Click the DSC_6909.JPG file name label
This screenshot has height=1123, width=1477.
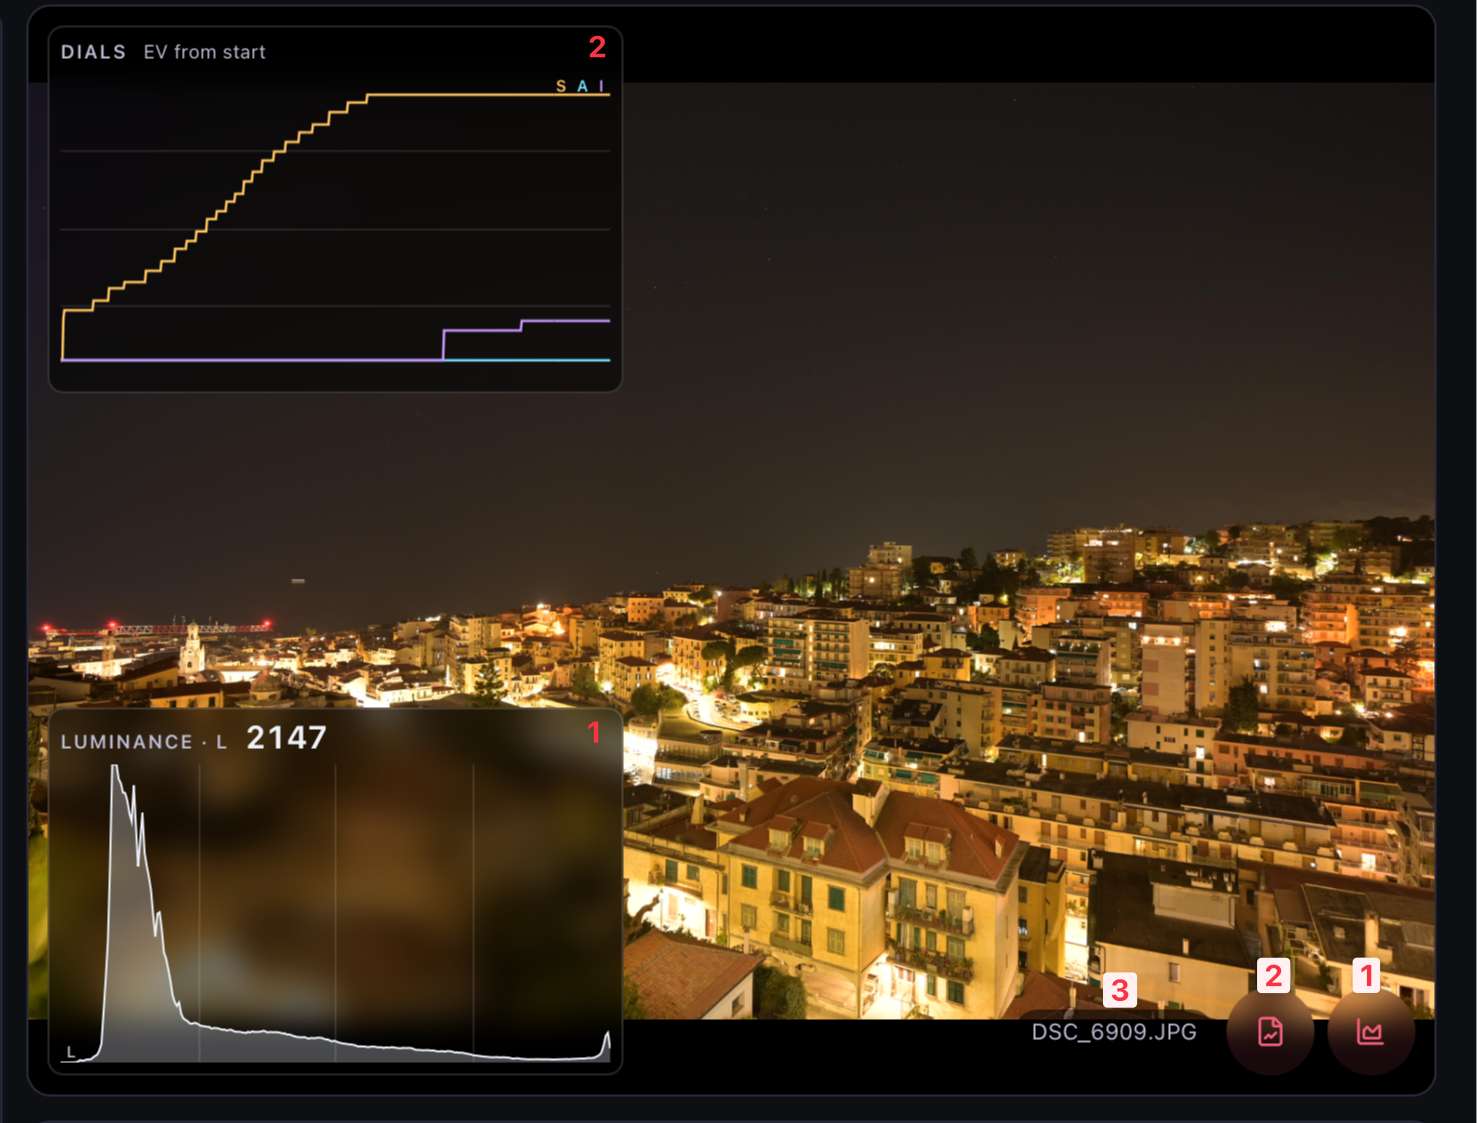[x=1114, y=1032]
